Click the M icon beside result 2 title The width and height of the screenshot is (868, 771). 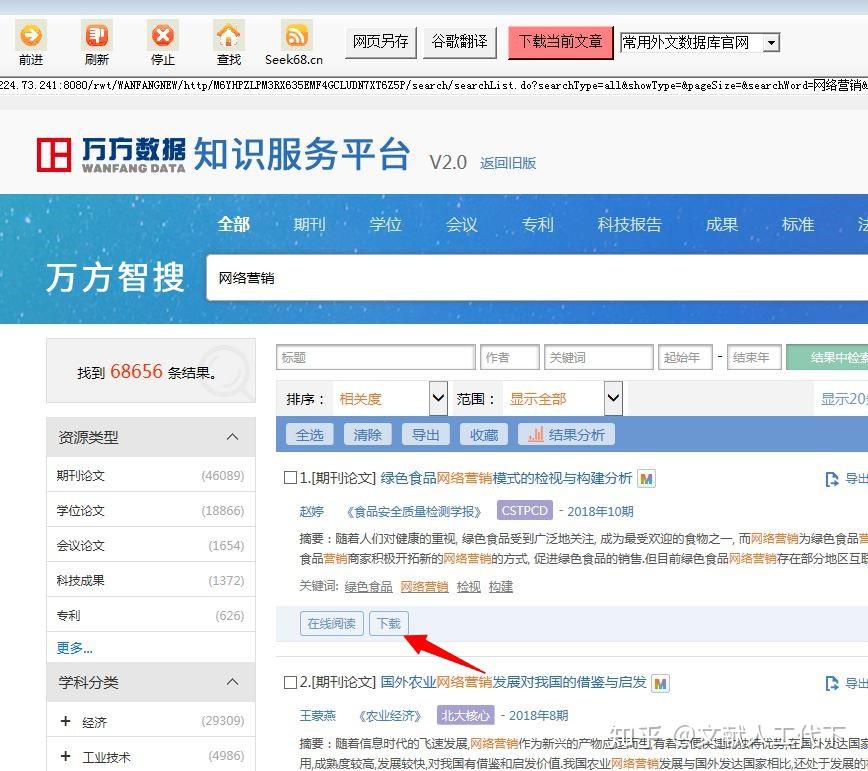(x=660, y=684)
